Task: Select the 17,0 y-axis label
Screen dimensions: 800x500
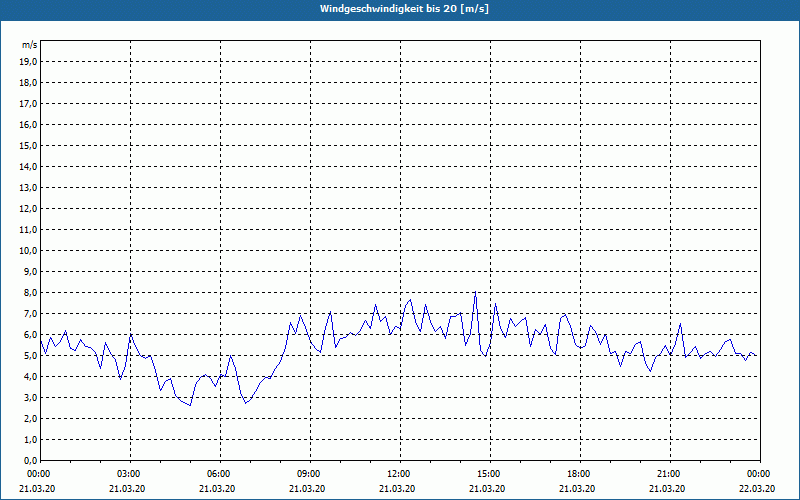Action: [29, 104]
